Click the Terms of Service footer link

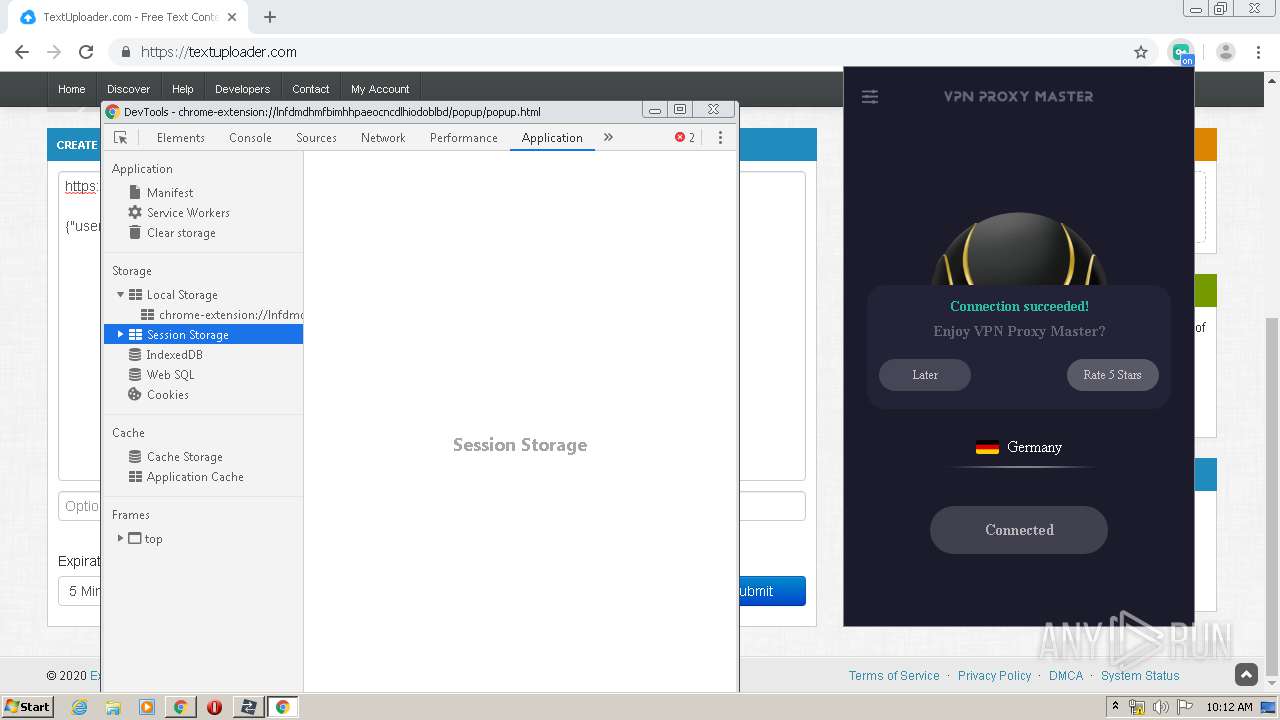tap(894, 676)
